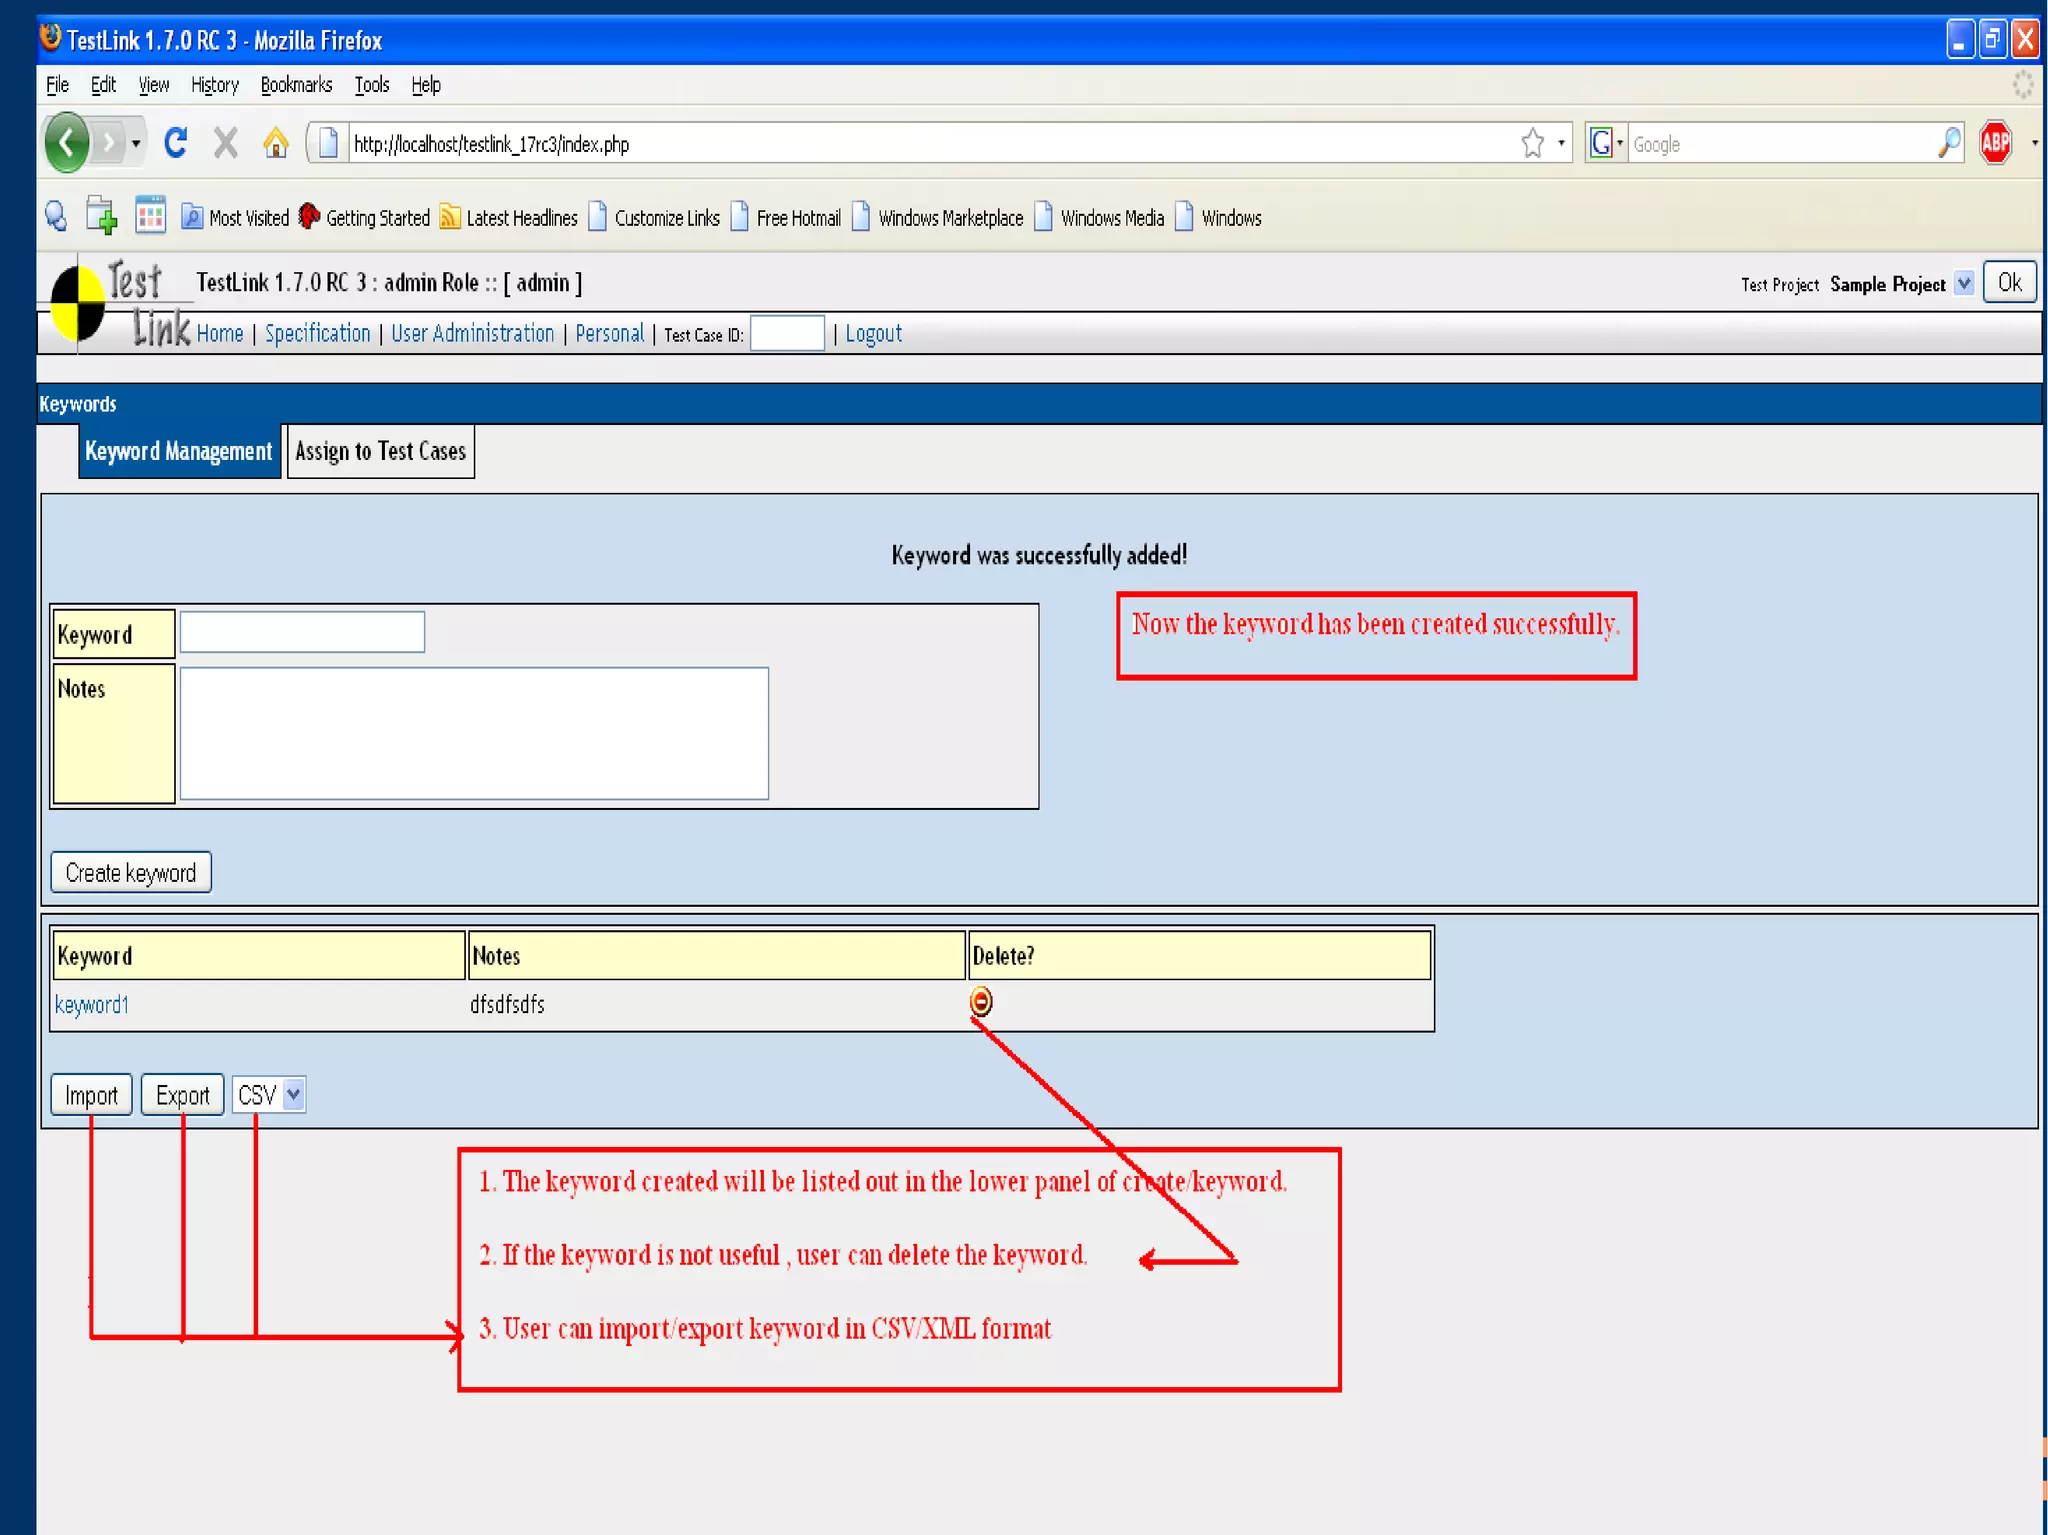Open the Edit menu

(x=103, y=85)
